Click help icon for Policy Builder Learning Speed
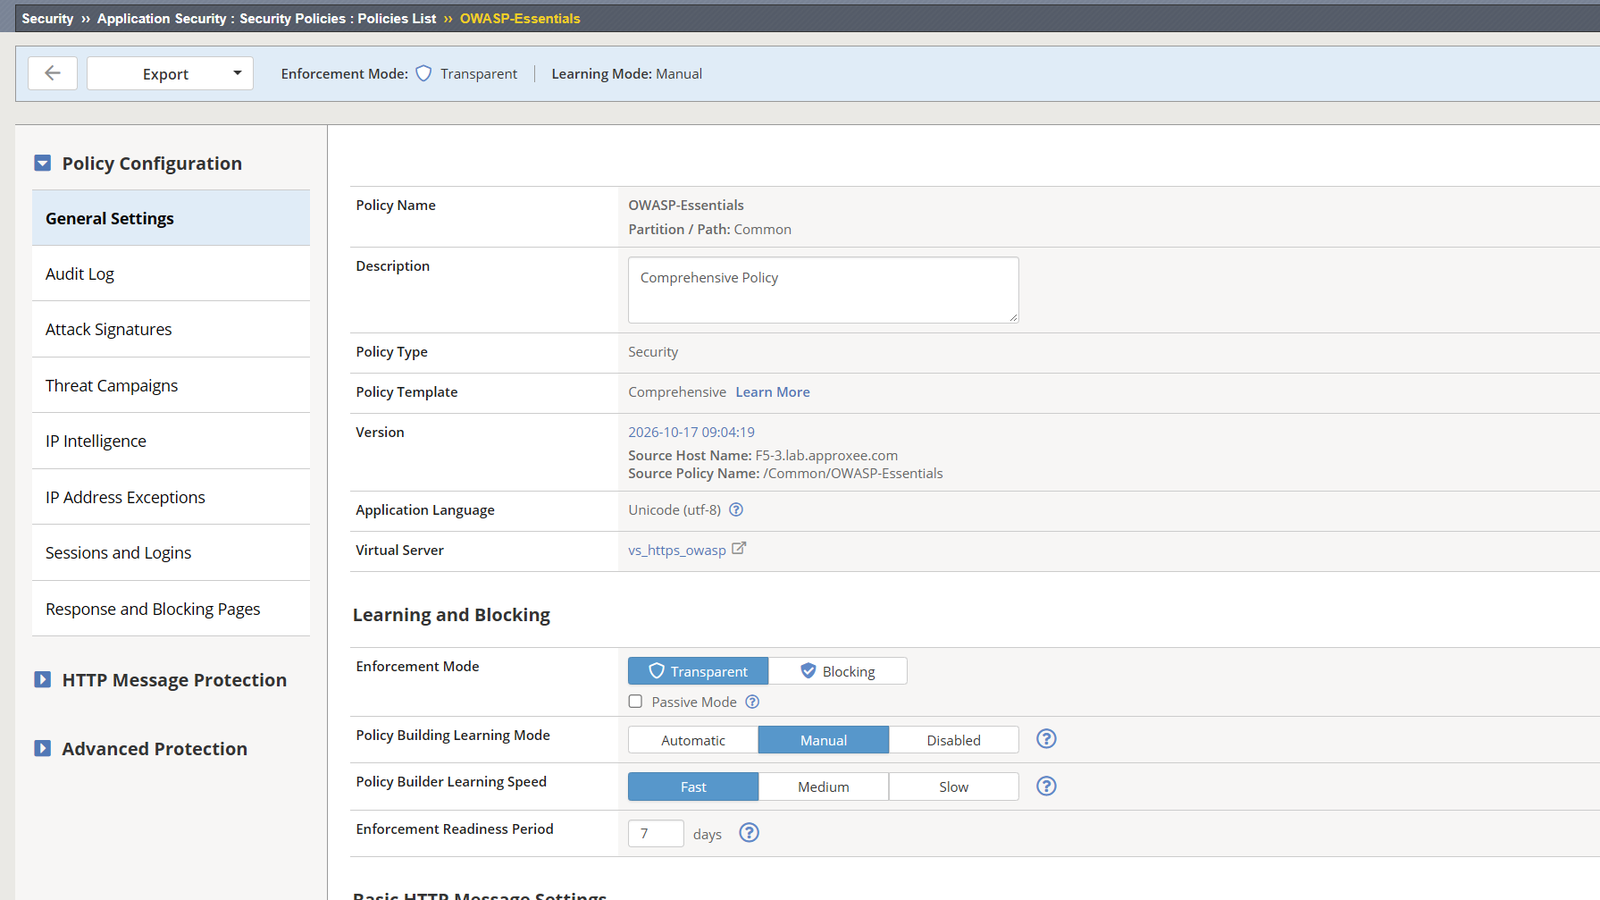 (1046, 786)
